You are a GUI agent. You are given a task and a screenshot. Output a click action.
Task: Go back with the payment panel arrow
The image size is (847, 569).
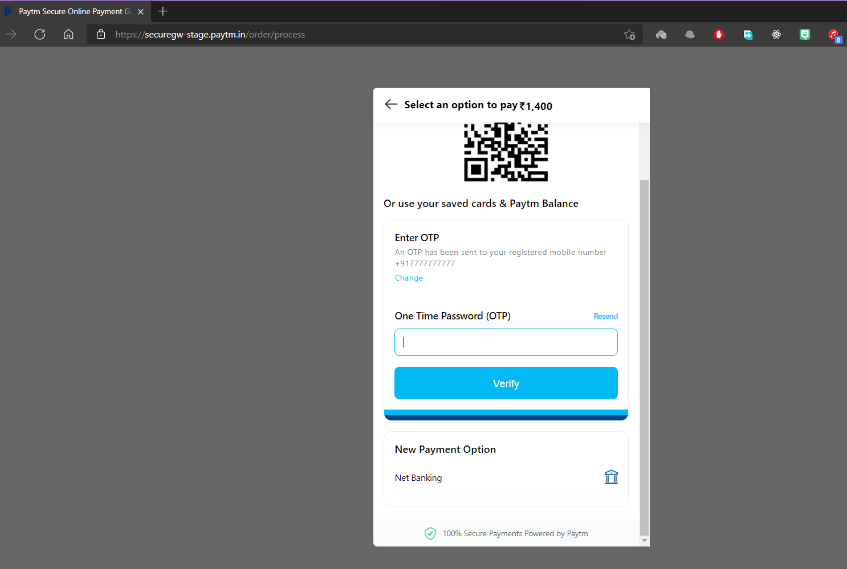[391, 104]
